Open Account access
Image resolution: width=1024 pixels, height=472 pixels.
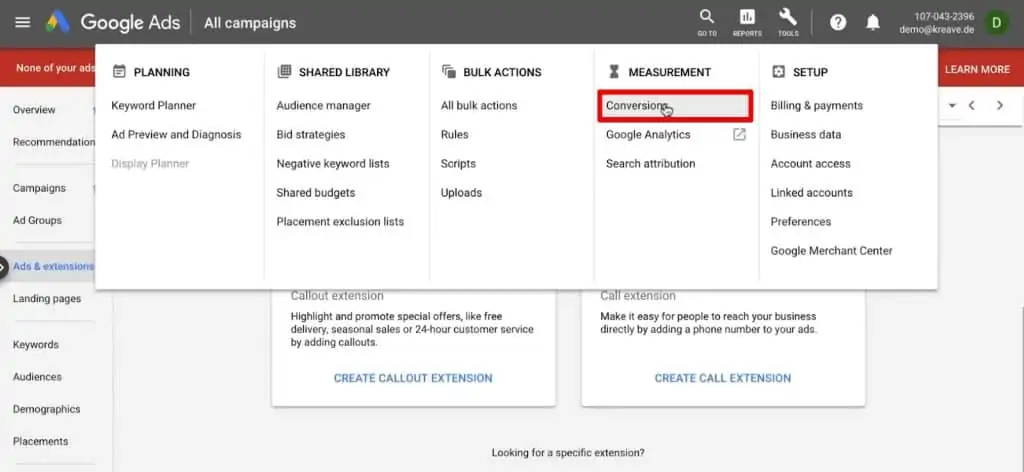(x=810, y=164)
